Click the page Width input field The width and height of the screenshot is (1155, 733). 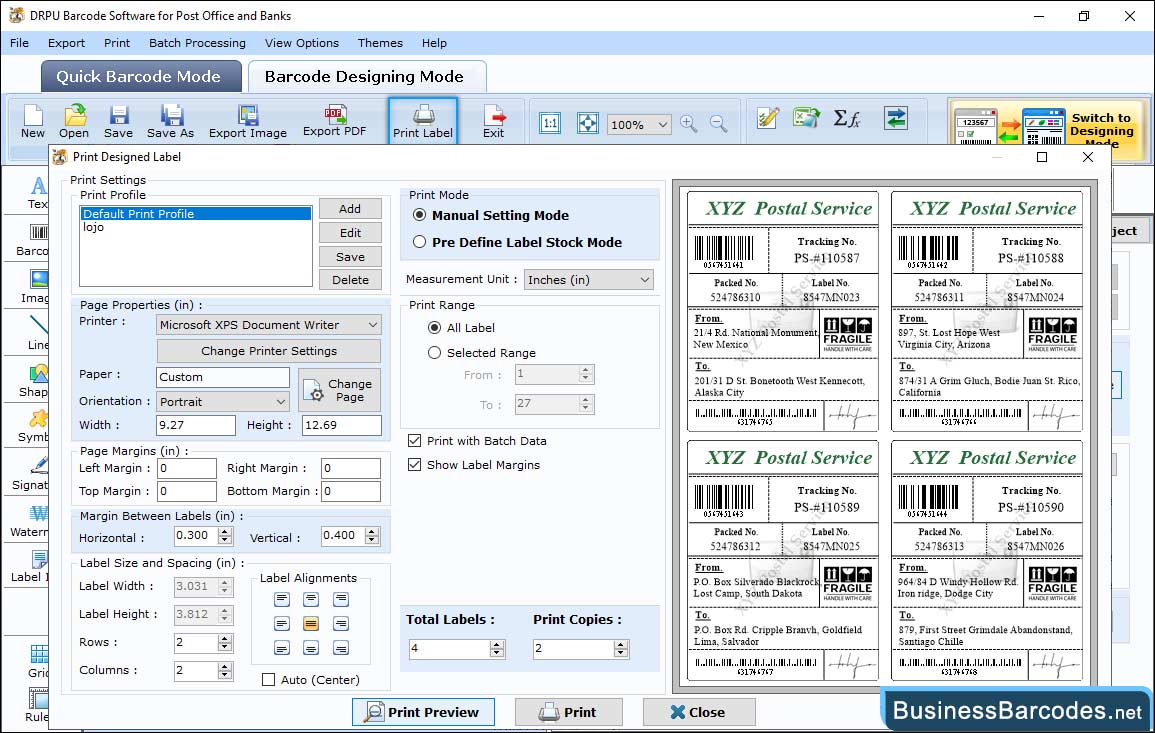(x=195, y=425)
